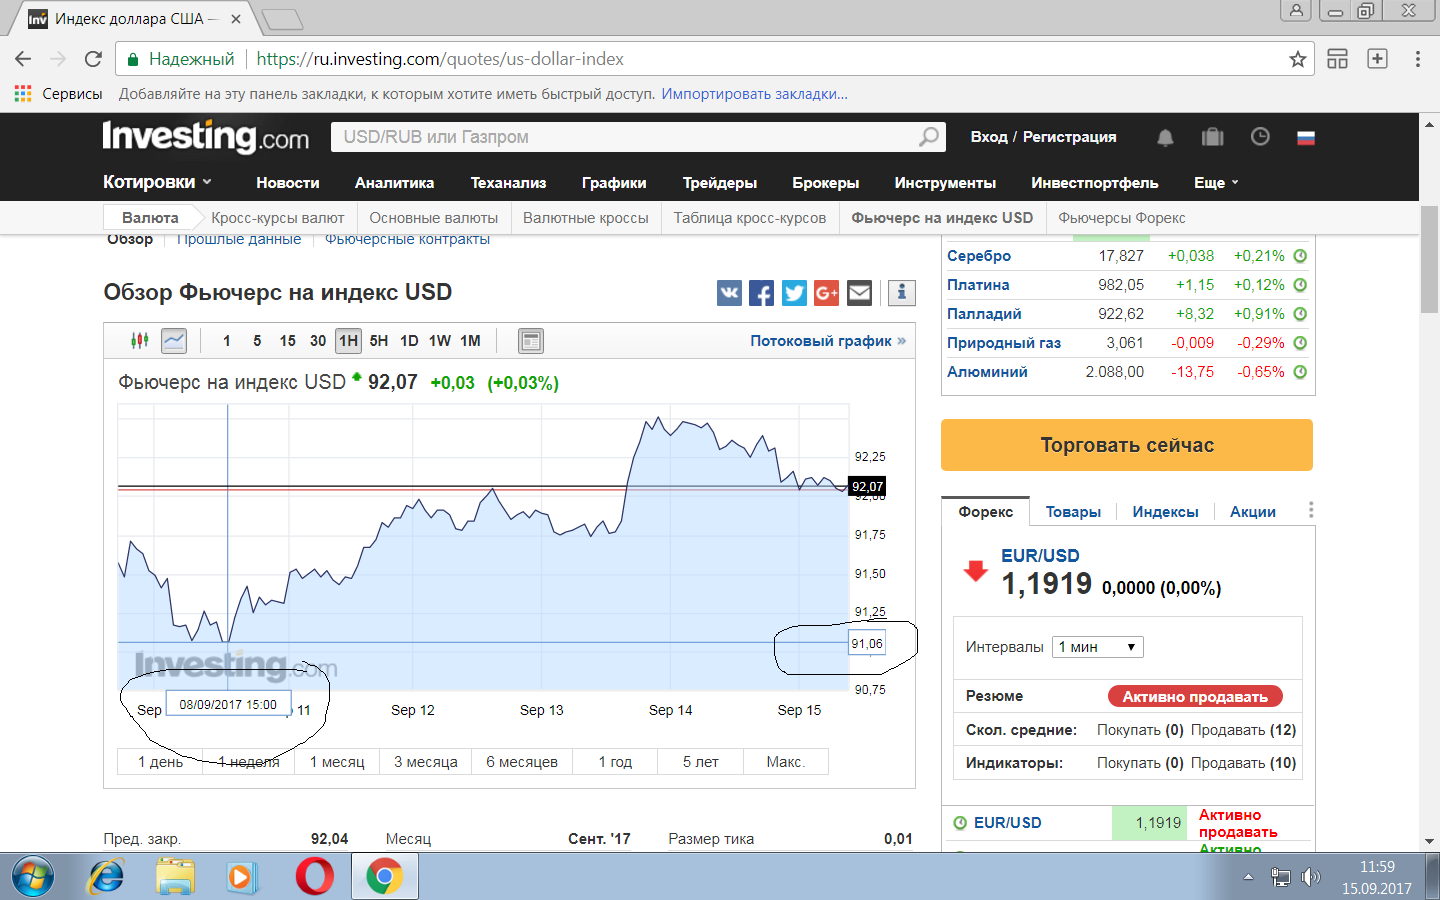Click the page vertical scrollbar thumb
1440x900 pixels.
point(1429,260)
